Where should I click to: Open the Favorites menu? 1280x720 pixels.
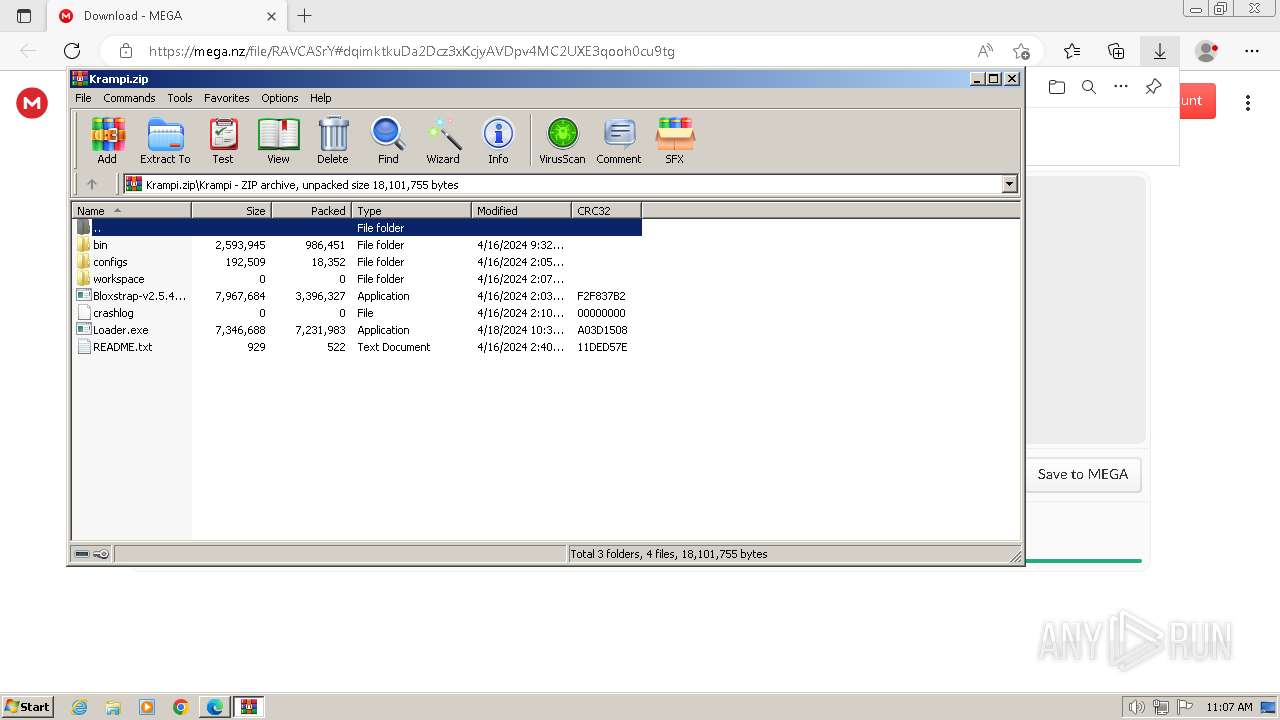pos(227,98)
